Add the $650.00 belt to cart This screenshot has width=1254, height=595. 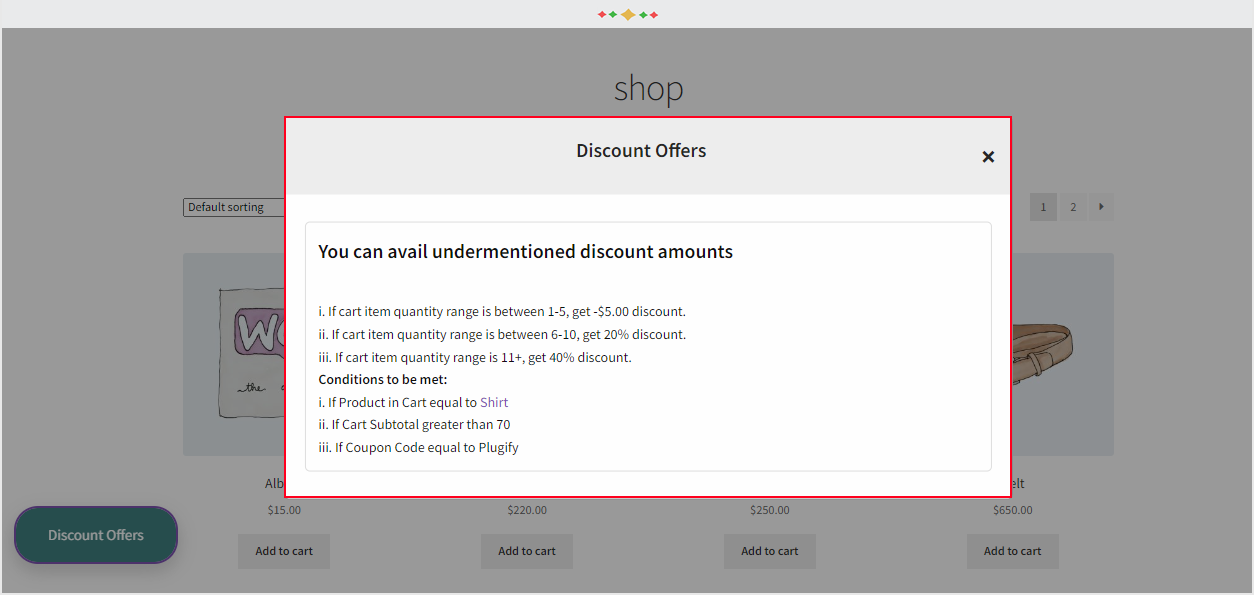tap(1012, 551)
